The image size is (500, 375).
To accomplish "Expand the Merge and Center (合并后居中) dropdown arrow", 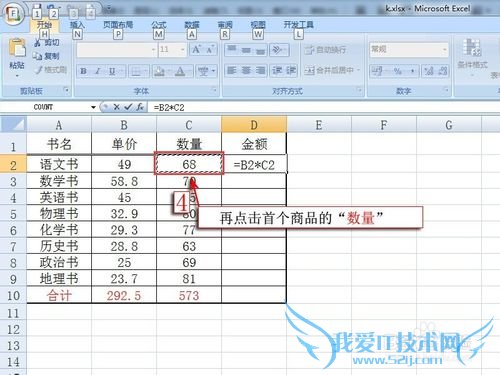I will (x=359, y=70).
